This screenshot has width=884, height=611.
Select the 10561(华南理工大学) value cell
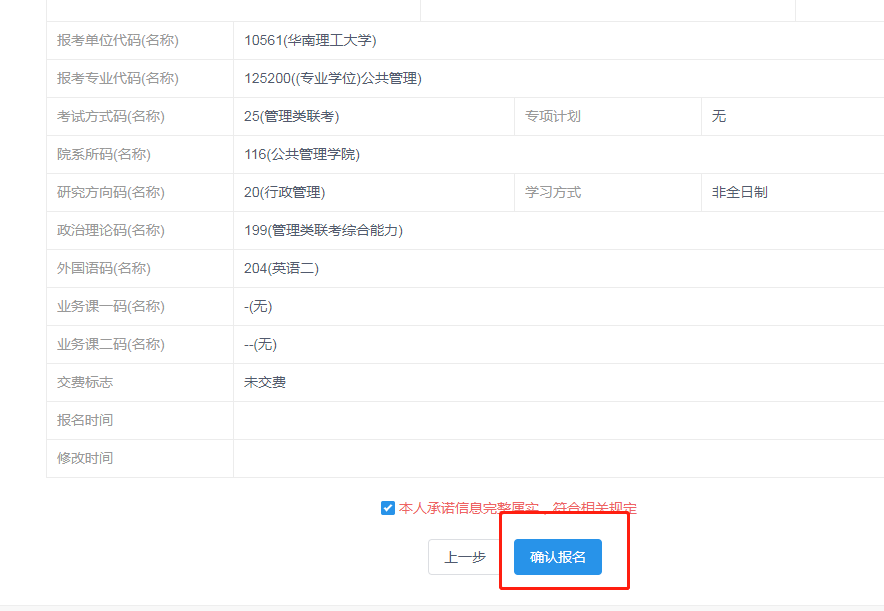click(310, 41)
